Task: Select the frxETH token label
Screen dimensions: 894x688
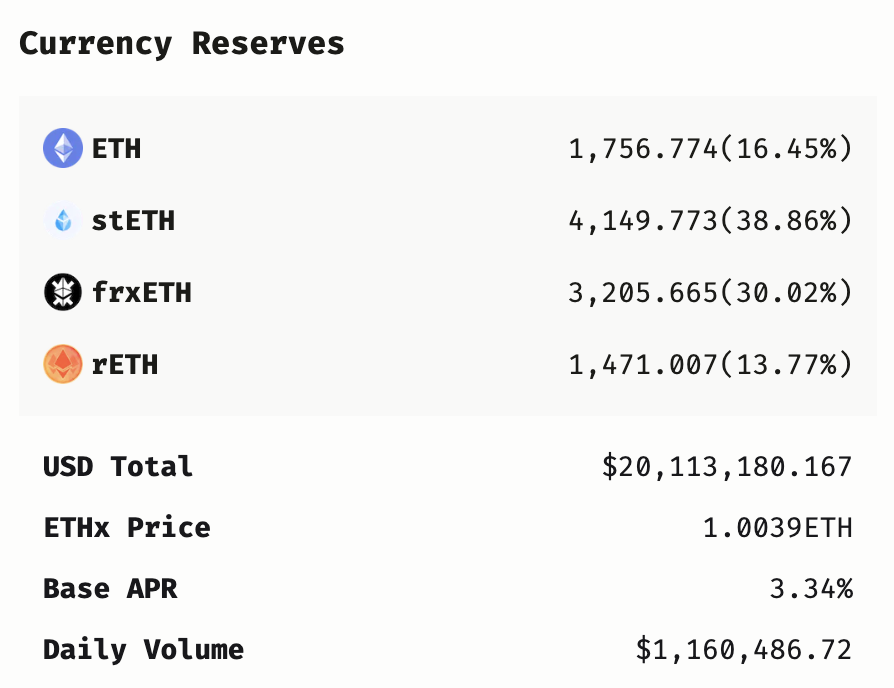Action: [141, 292]
